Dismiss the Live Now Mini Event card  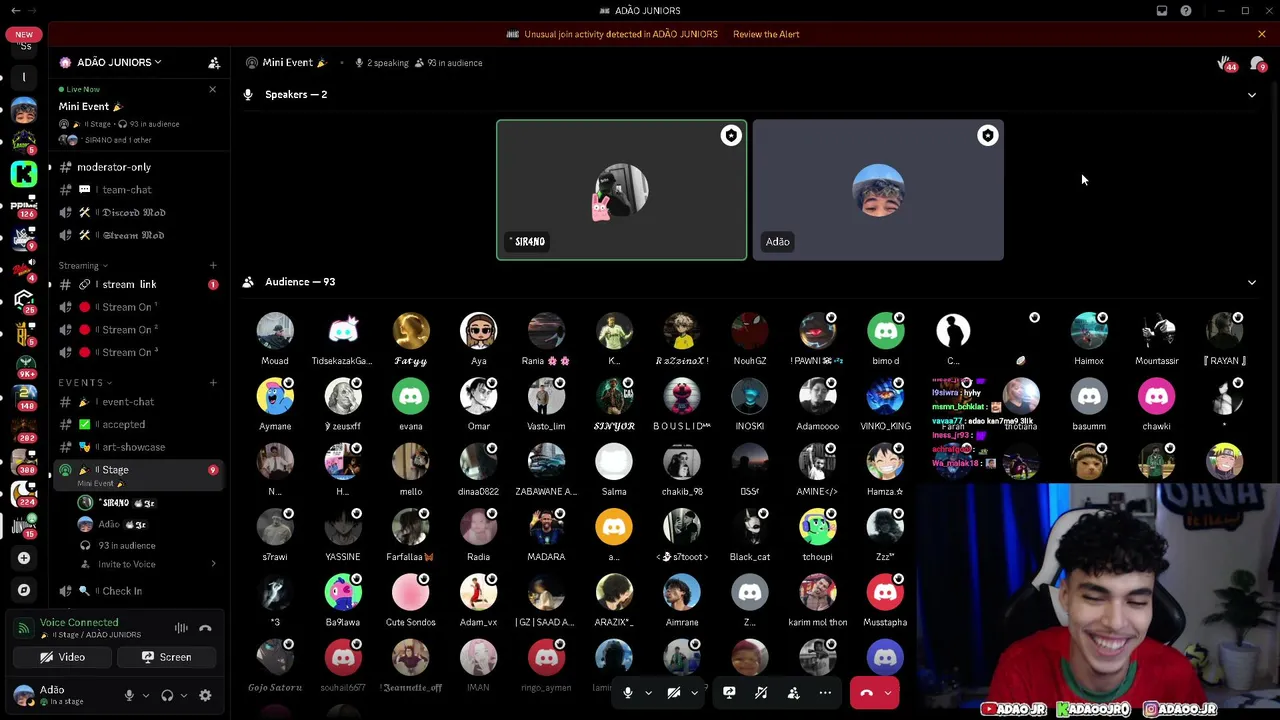click(212, 90)
